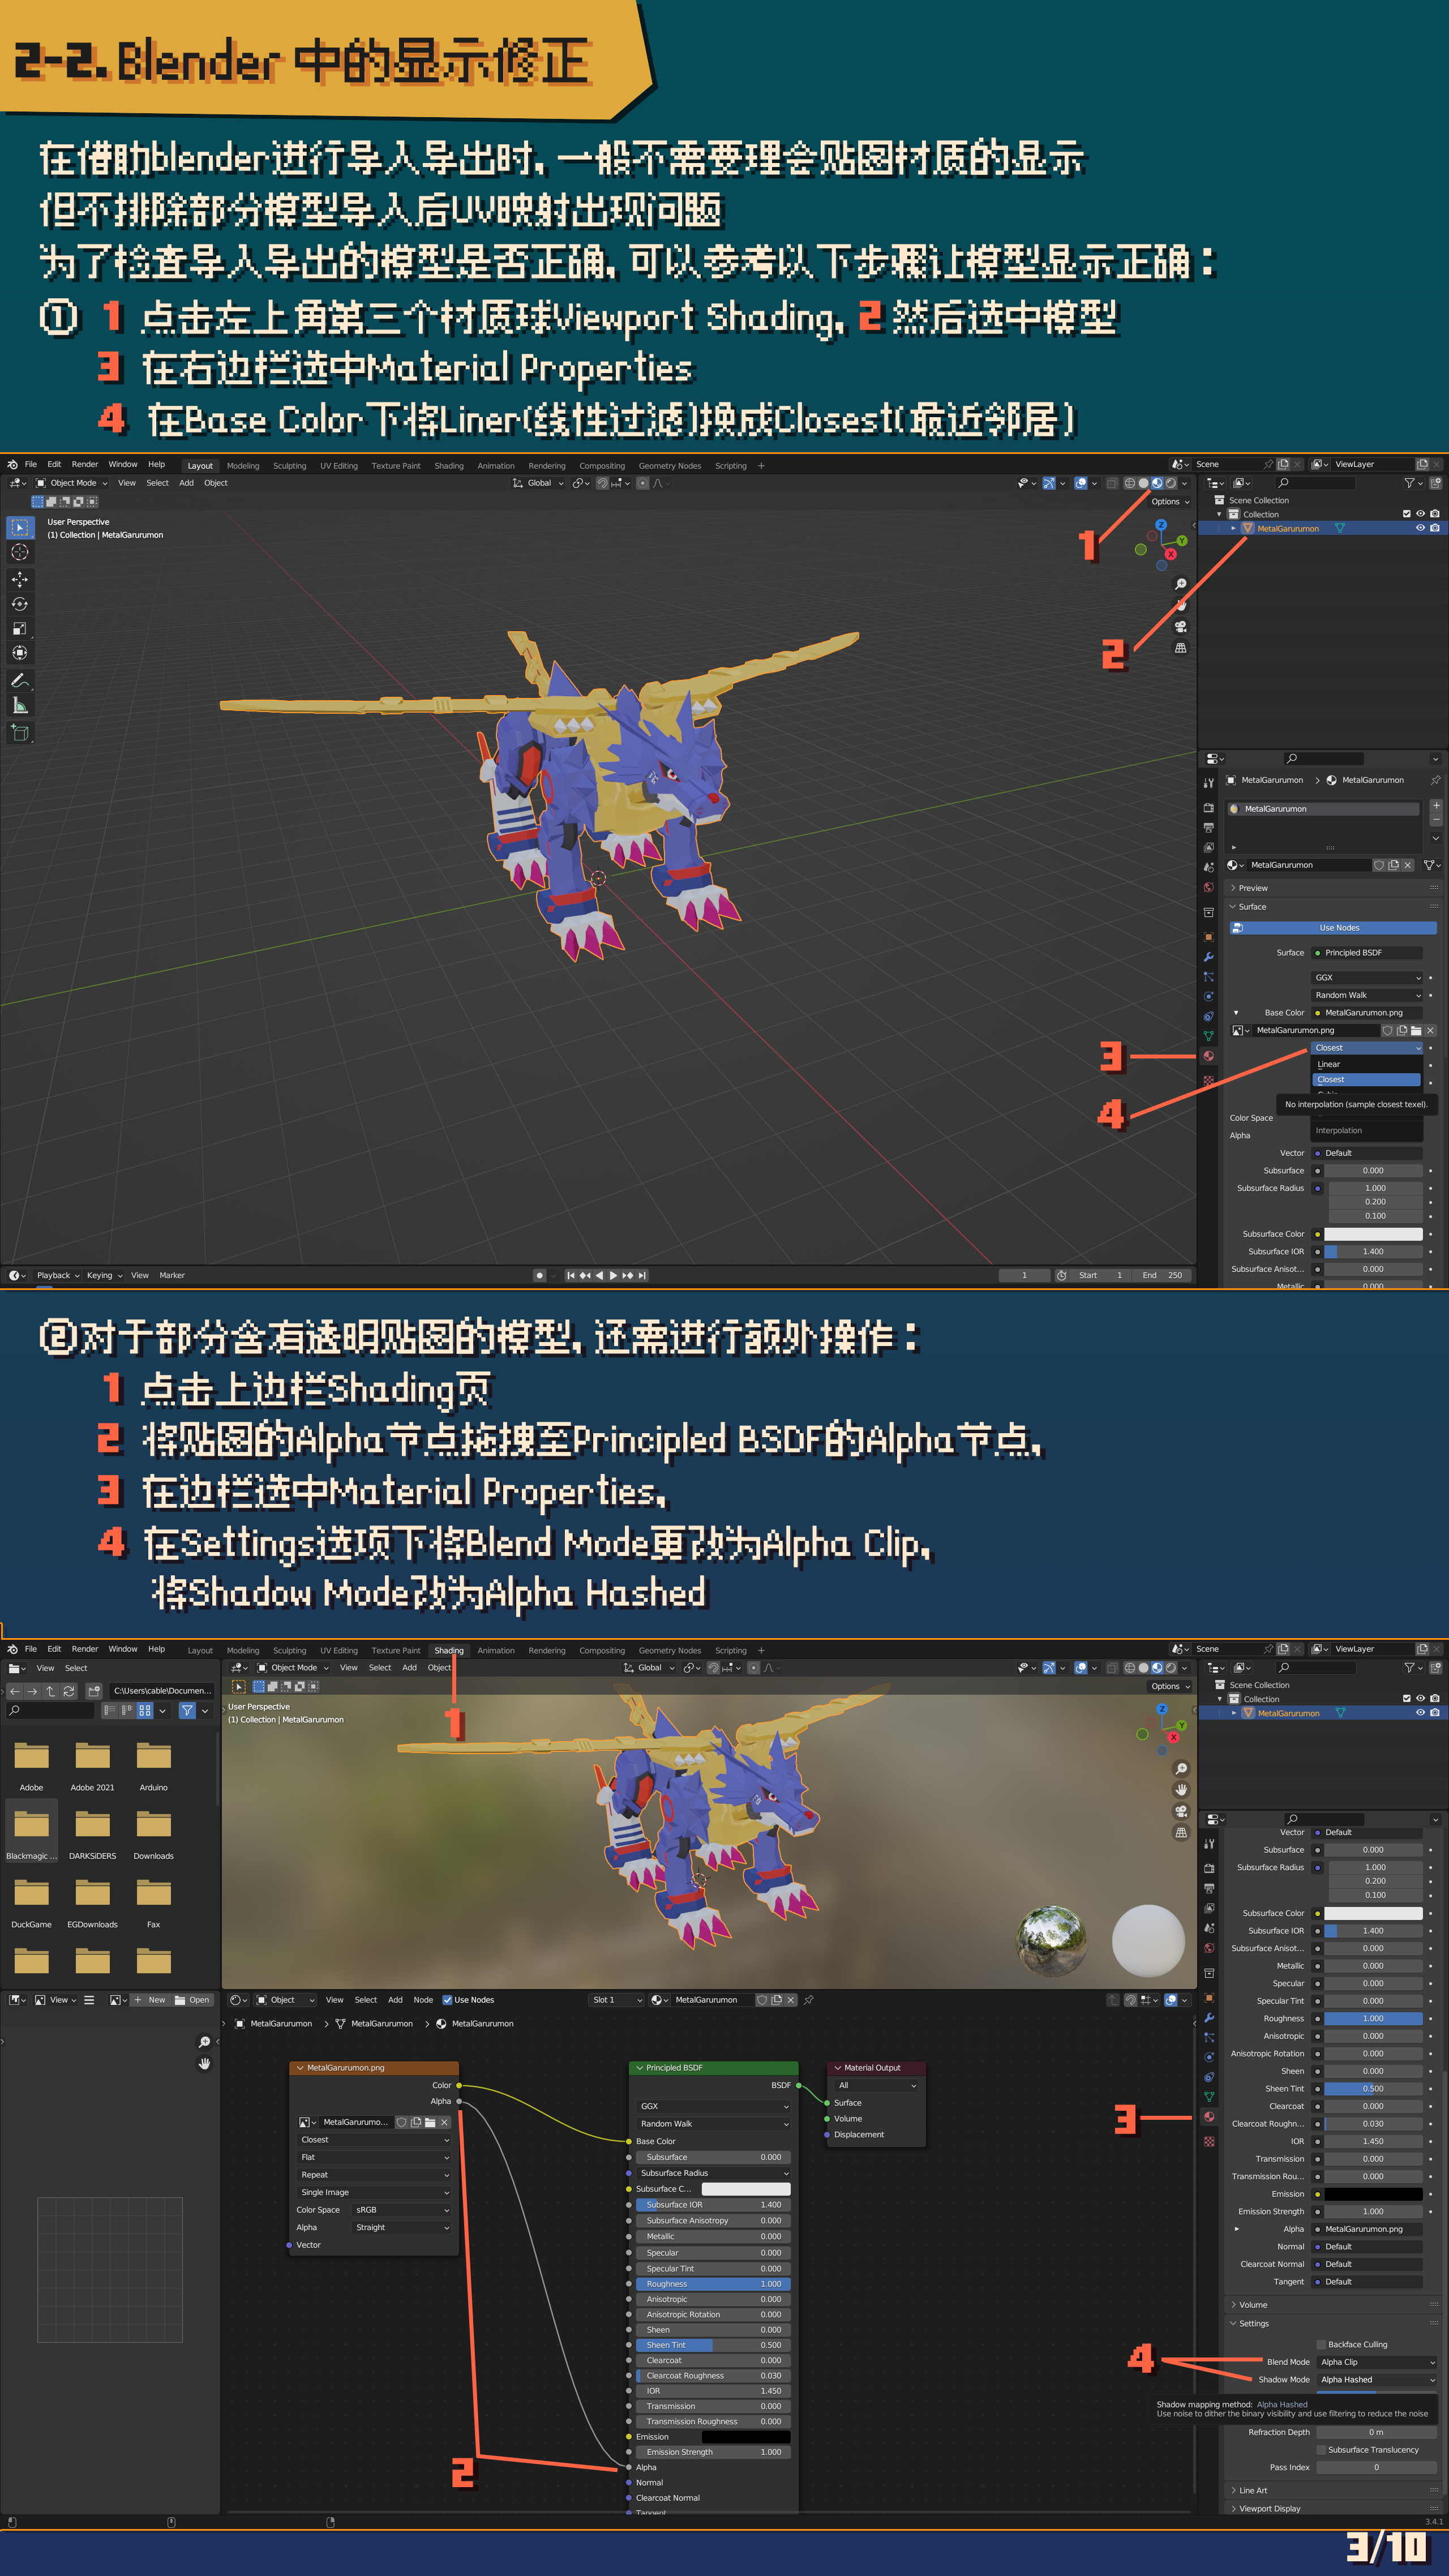
Task: Click open-image folder icon on MetalGarurumon.png node
Action: tap(430, 2122)
